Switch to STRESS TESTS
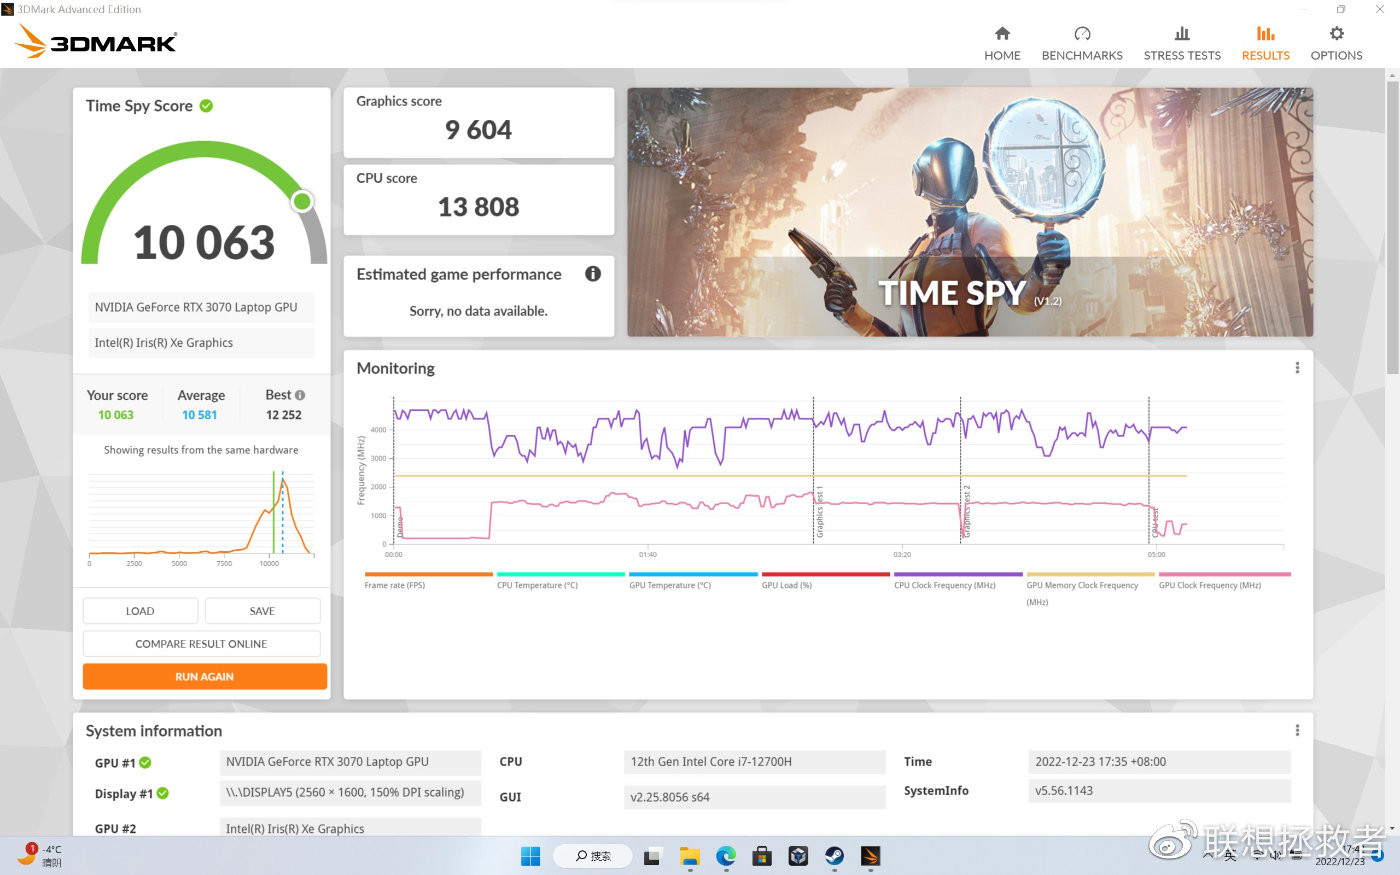This screenshot has height=875, width=1400. [x=1182, y=44]
